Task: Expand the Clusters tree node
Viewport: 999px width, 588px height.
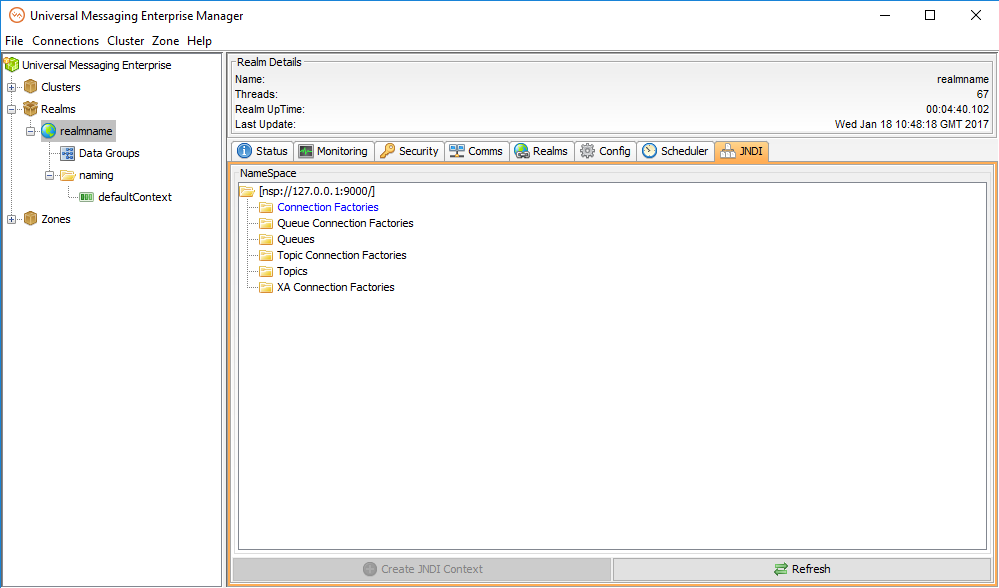Action: point(11,87)
